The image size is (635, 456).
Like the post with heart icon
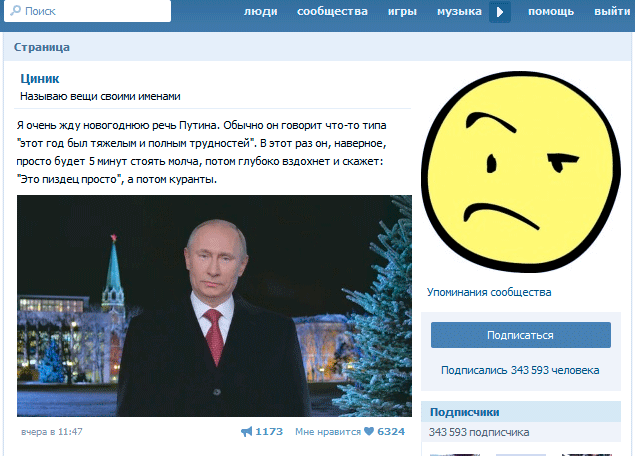click(369, 431)
